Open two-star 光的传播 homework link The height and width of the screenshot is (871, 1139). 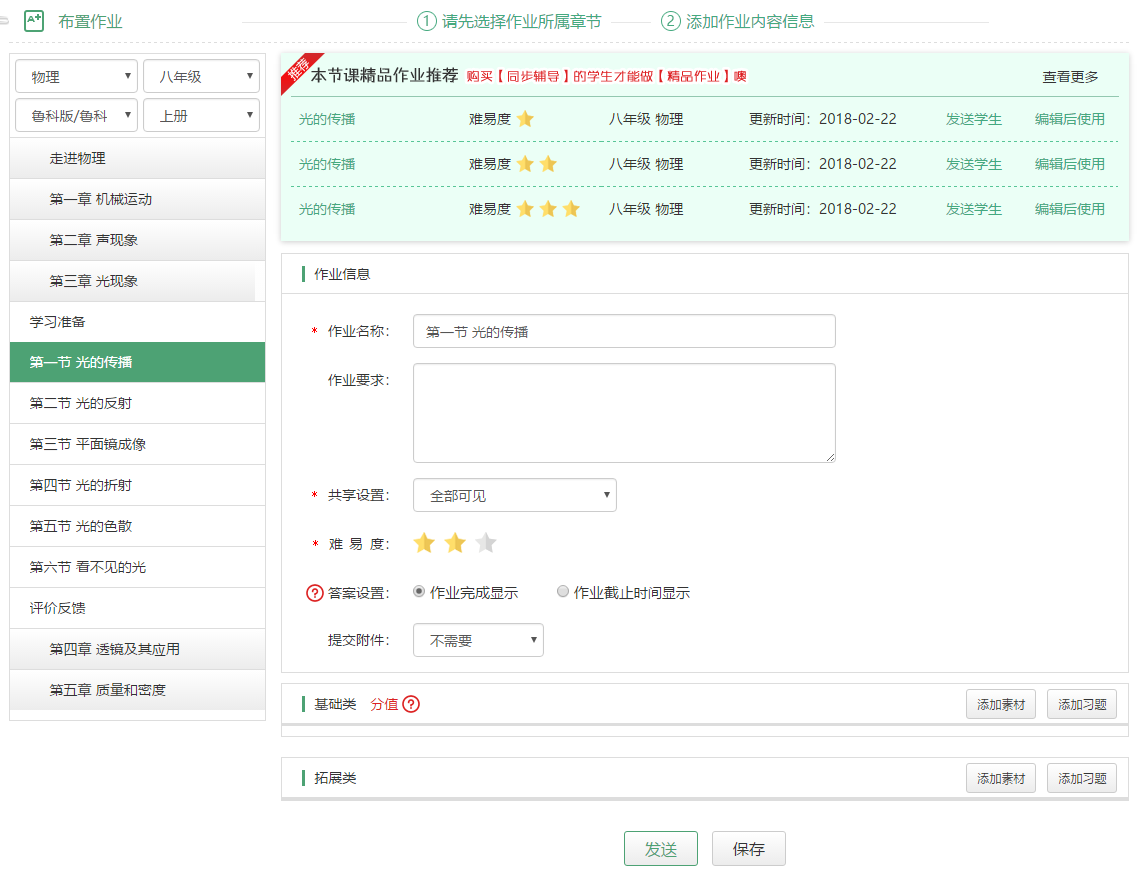pyautogui.click(x=327, y=163)
